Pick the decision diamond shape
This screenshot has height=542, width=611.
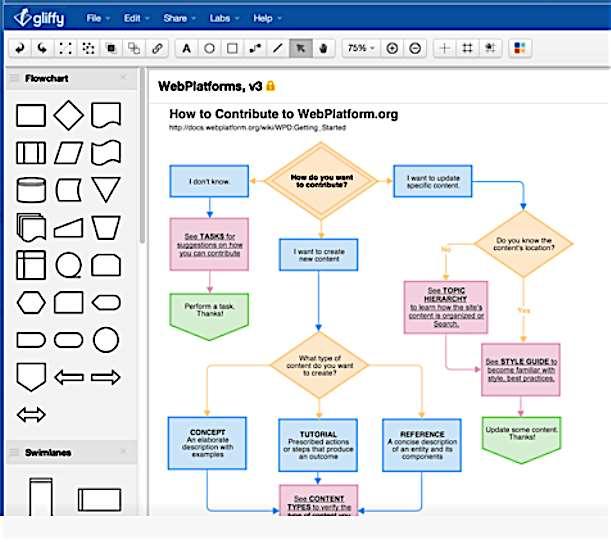click(69, 115)
